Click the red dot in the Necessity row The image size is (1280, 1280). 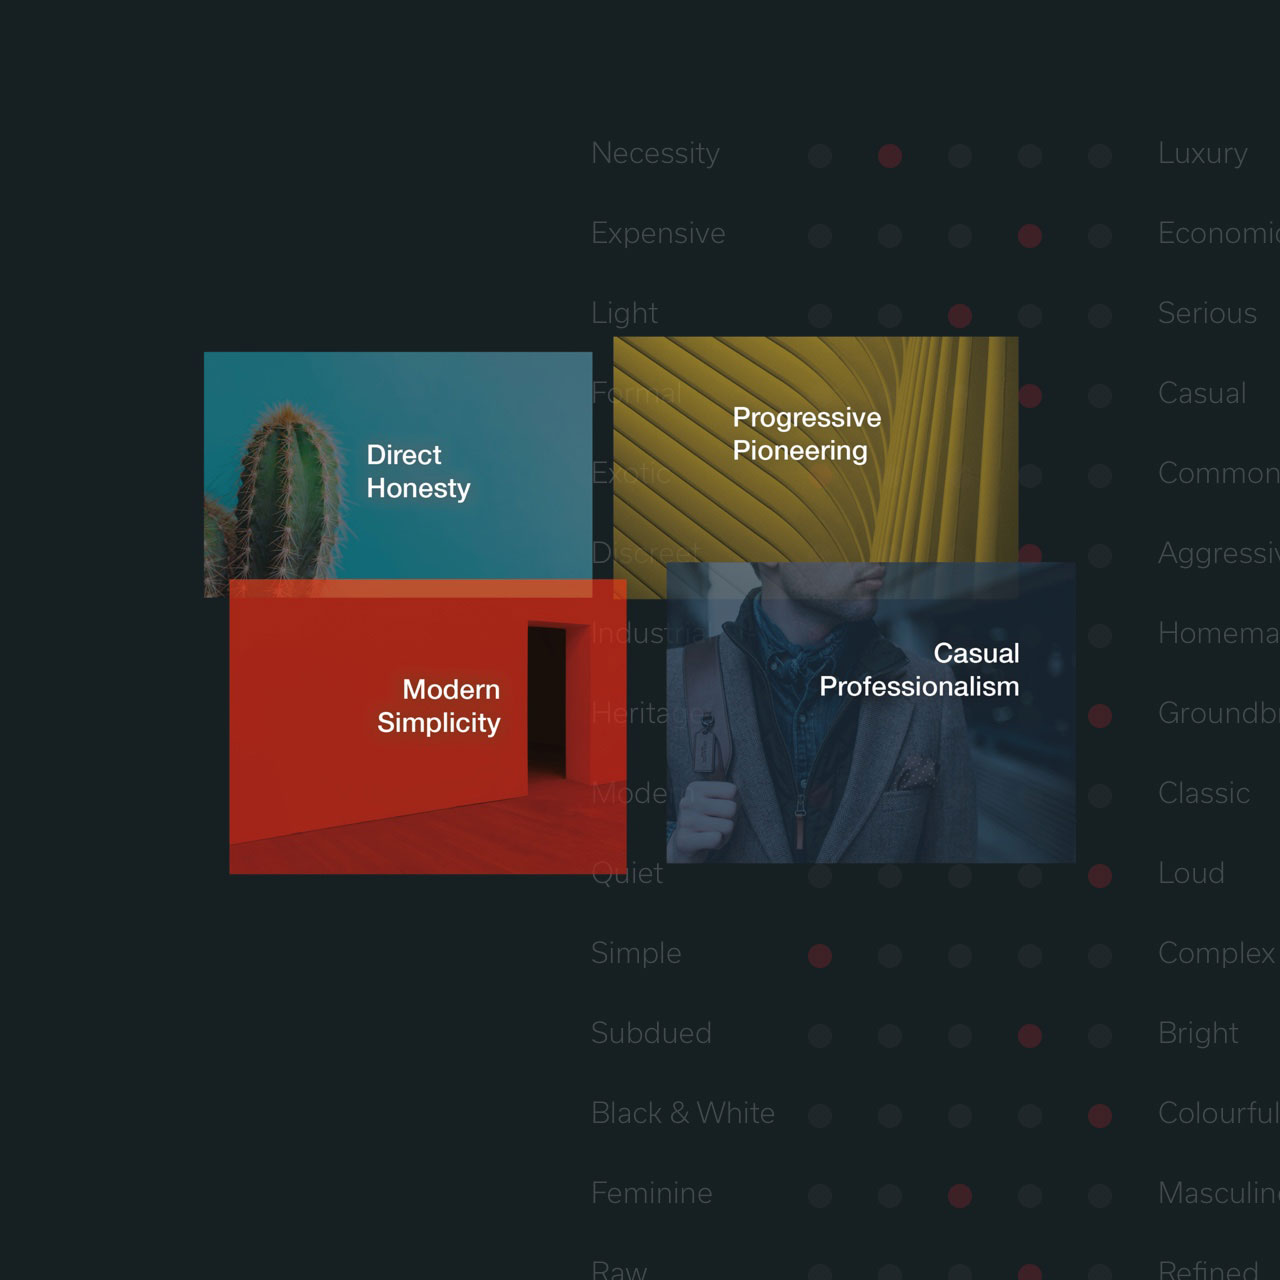(x=890, y=155)
